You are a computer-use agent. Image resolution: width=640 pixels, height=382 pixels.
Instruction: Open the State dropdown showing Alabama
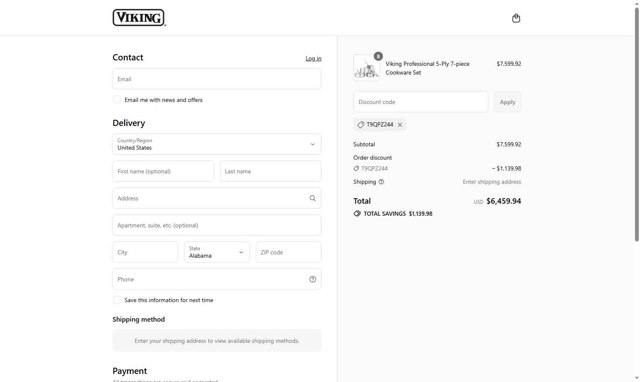point(217,252)
